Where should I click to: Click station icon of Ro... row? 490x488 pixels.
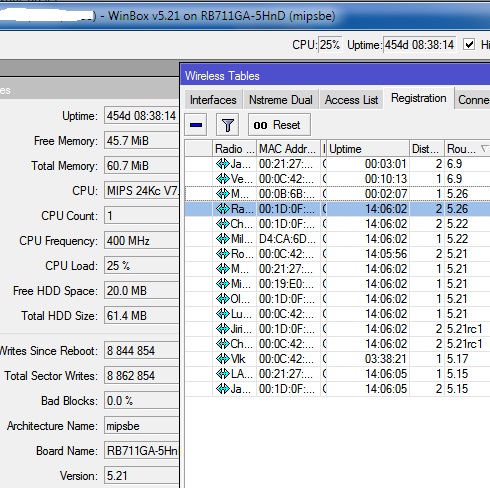pos(222,254)
